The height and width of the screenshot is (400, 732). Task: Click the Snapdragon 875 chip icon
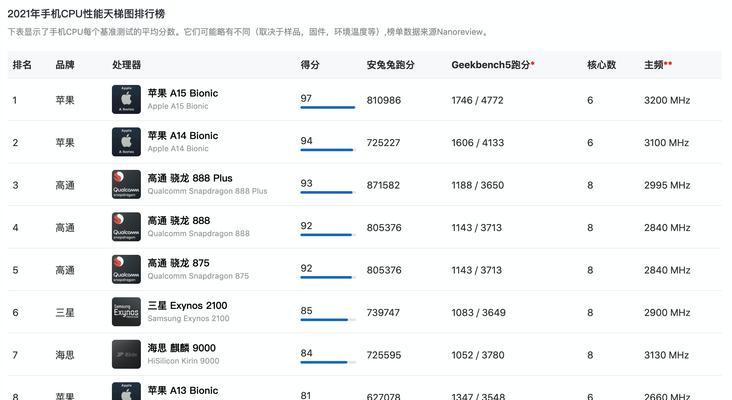[126, 269]
